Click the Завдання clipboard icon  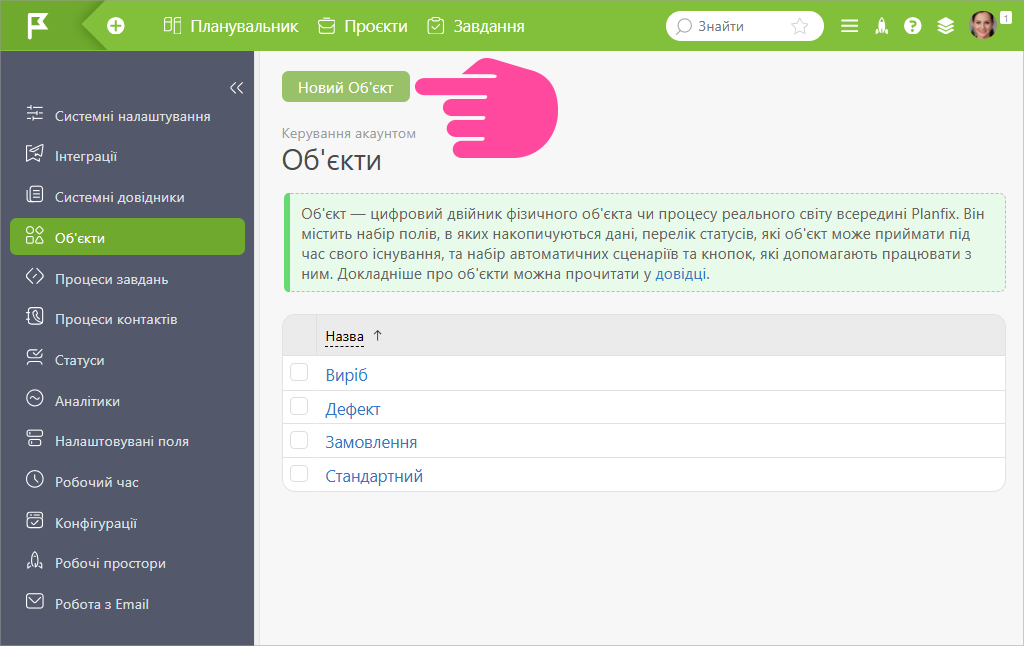(436, 26)
